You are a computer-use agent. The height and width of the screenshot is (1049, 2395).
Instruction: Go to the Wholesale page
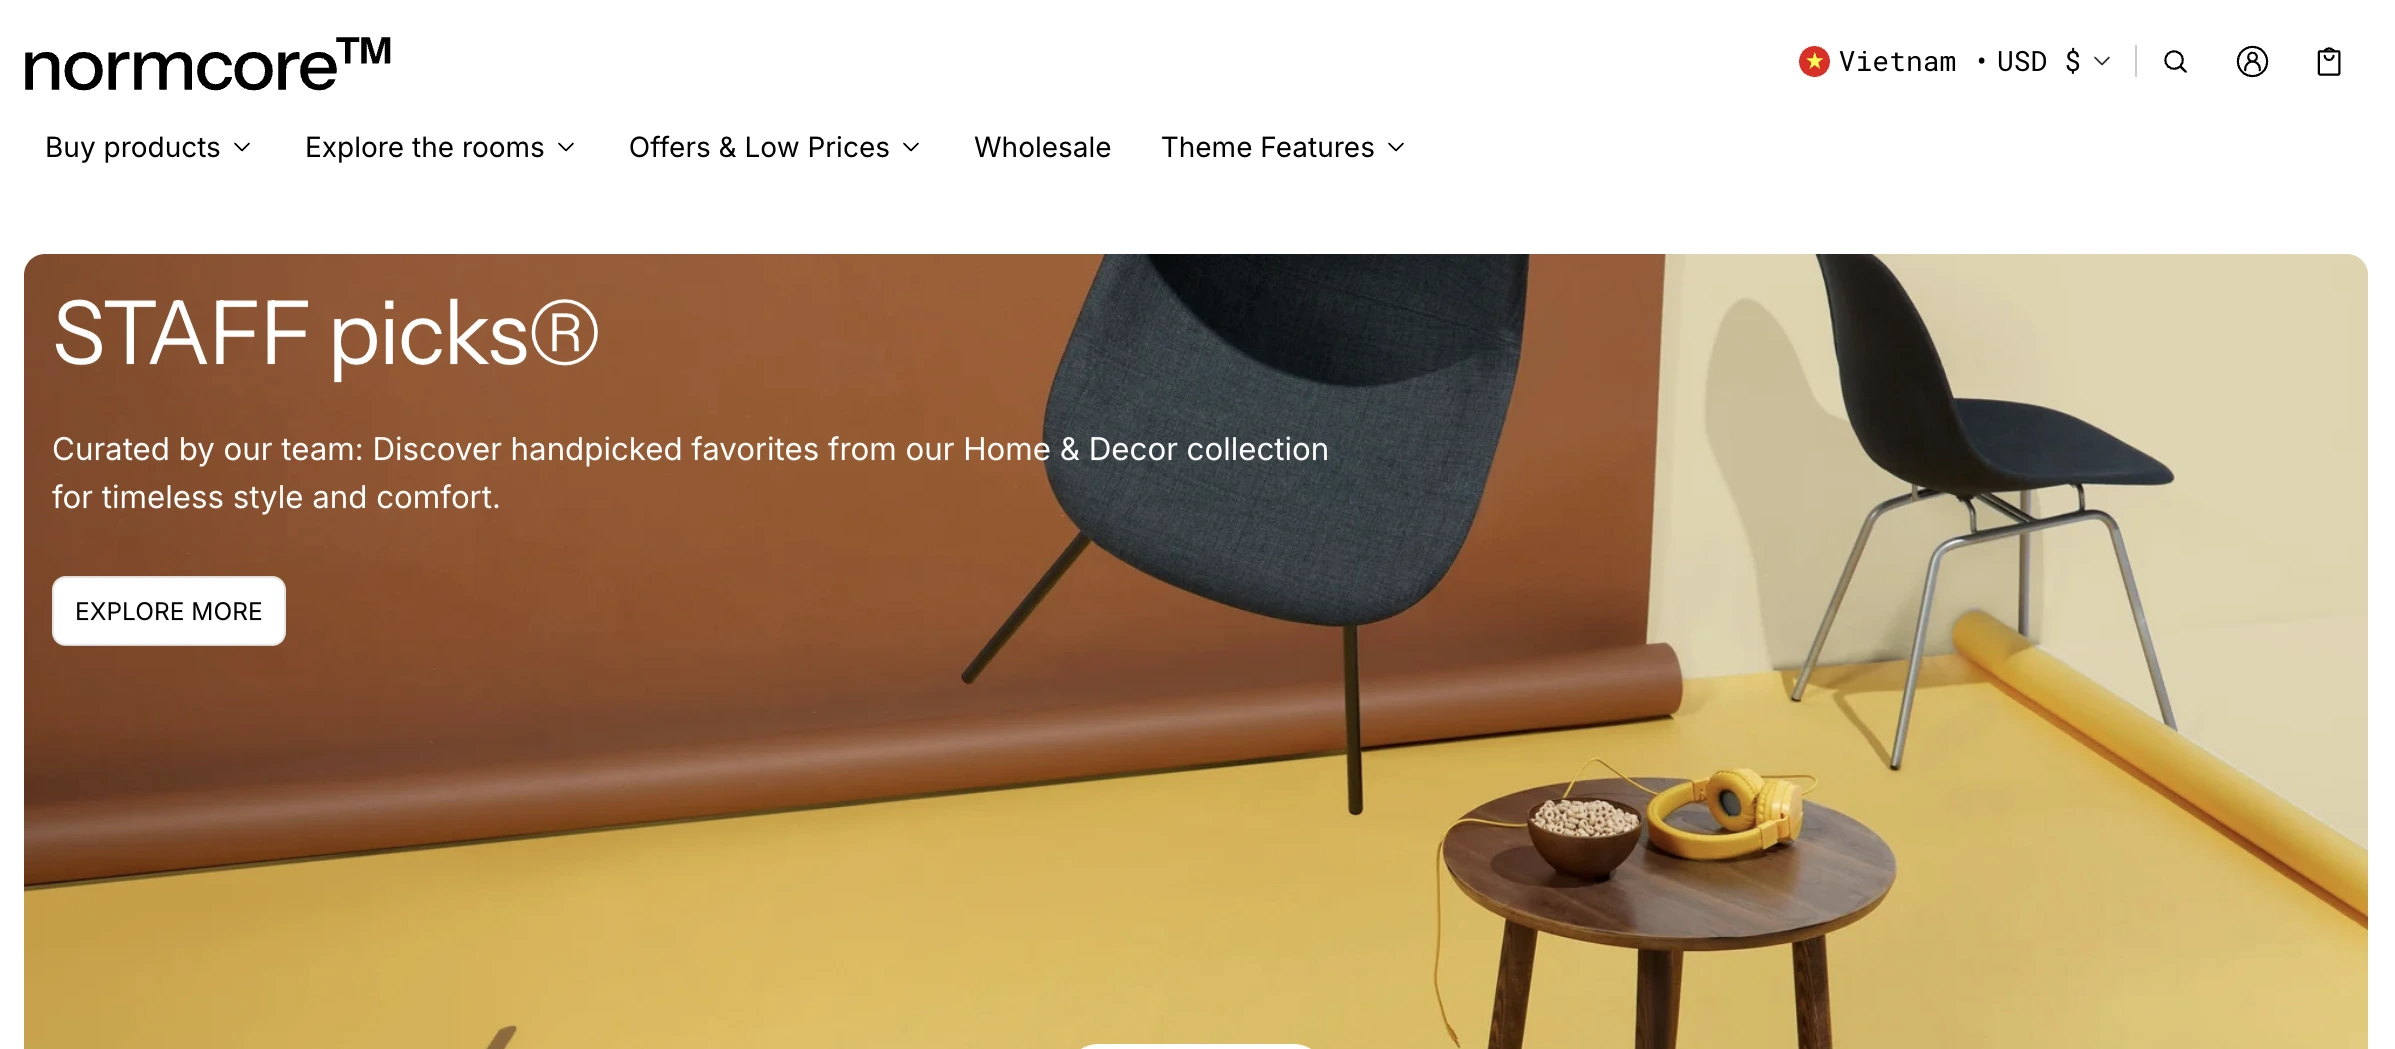tap(1042, 148)
